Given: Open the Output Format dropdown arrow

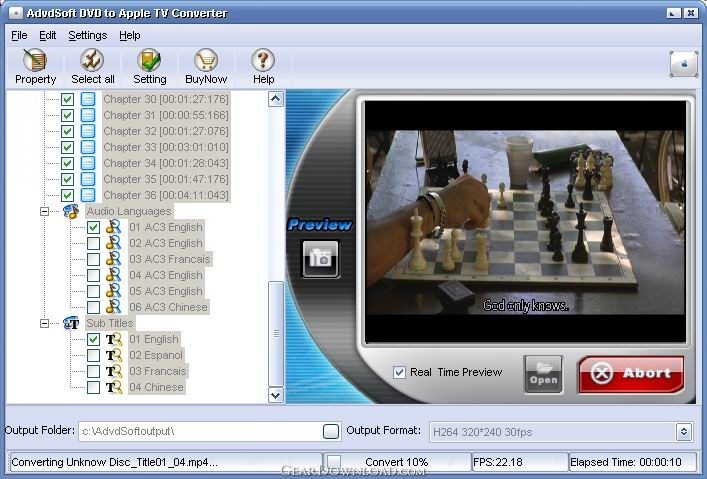Looking at the screenshot, I should pyautogui.click(x=684, y=432).
